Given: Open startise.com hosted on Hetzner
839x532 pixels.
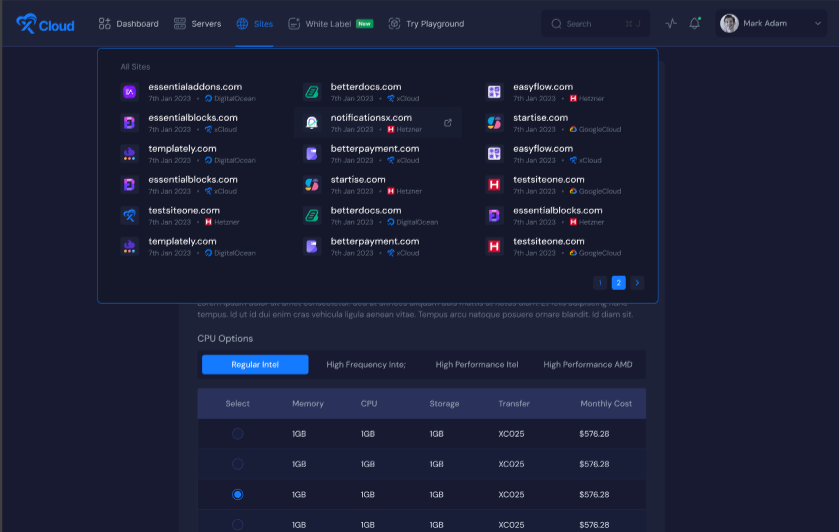Looking at the screenshot, I should coord(358,180).
